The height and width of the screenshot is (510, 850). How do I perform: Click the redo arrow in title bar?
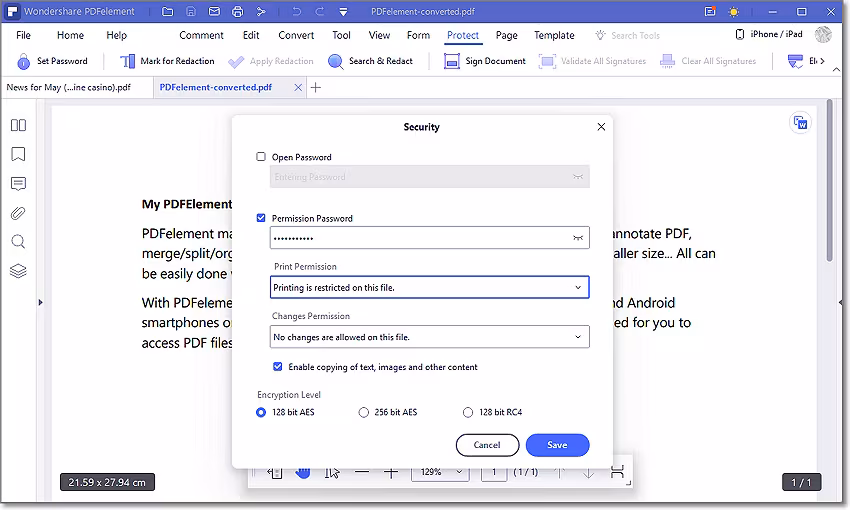coord(320,11)
